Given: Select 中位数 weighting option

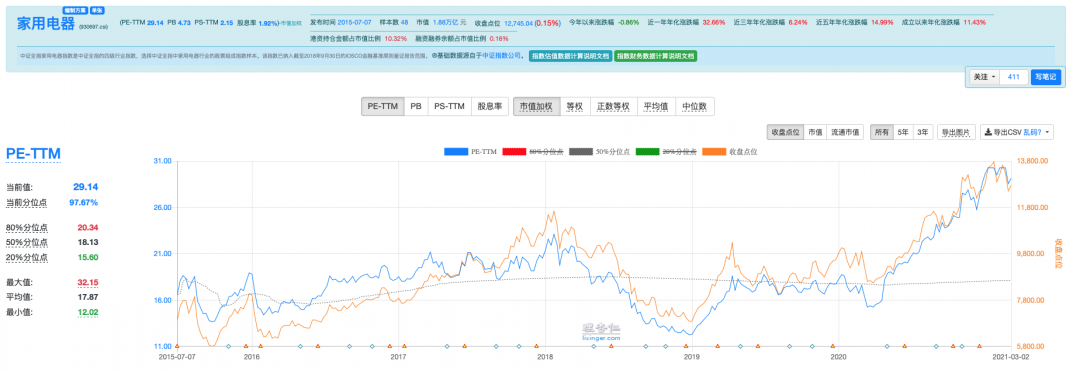Looking at the screenshot, I should click(x=695, y=107).
